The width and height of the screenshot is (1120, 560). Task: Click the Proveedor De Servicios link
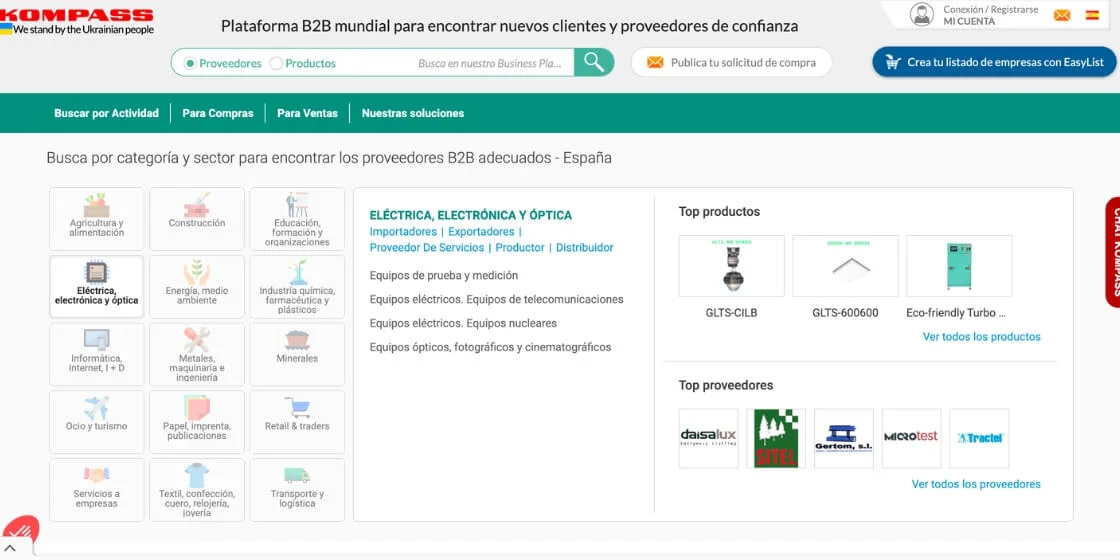click(426, 247)
